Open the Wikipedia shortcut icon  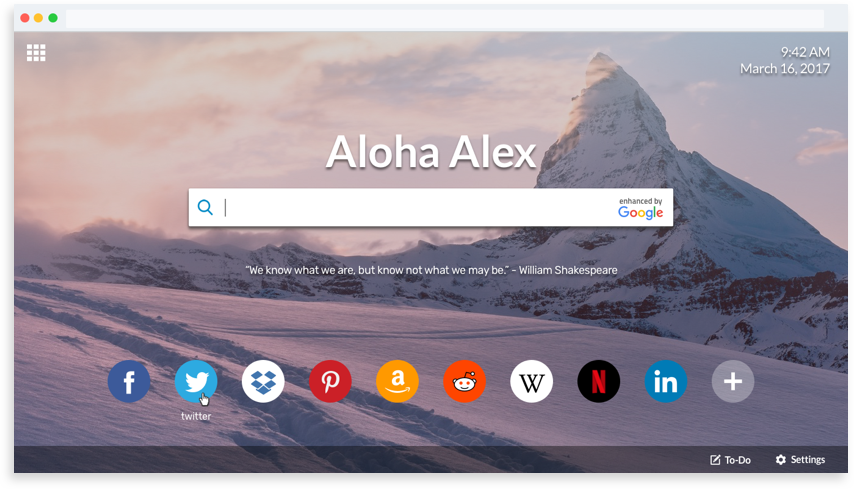pyautogui.click(x=532, y=381)
